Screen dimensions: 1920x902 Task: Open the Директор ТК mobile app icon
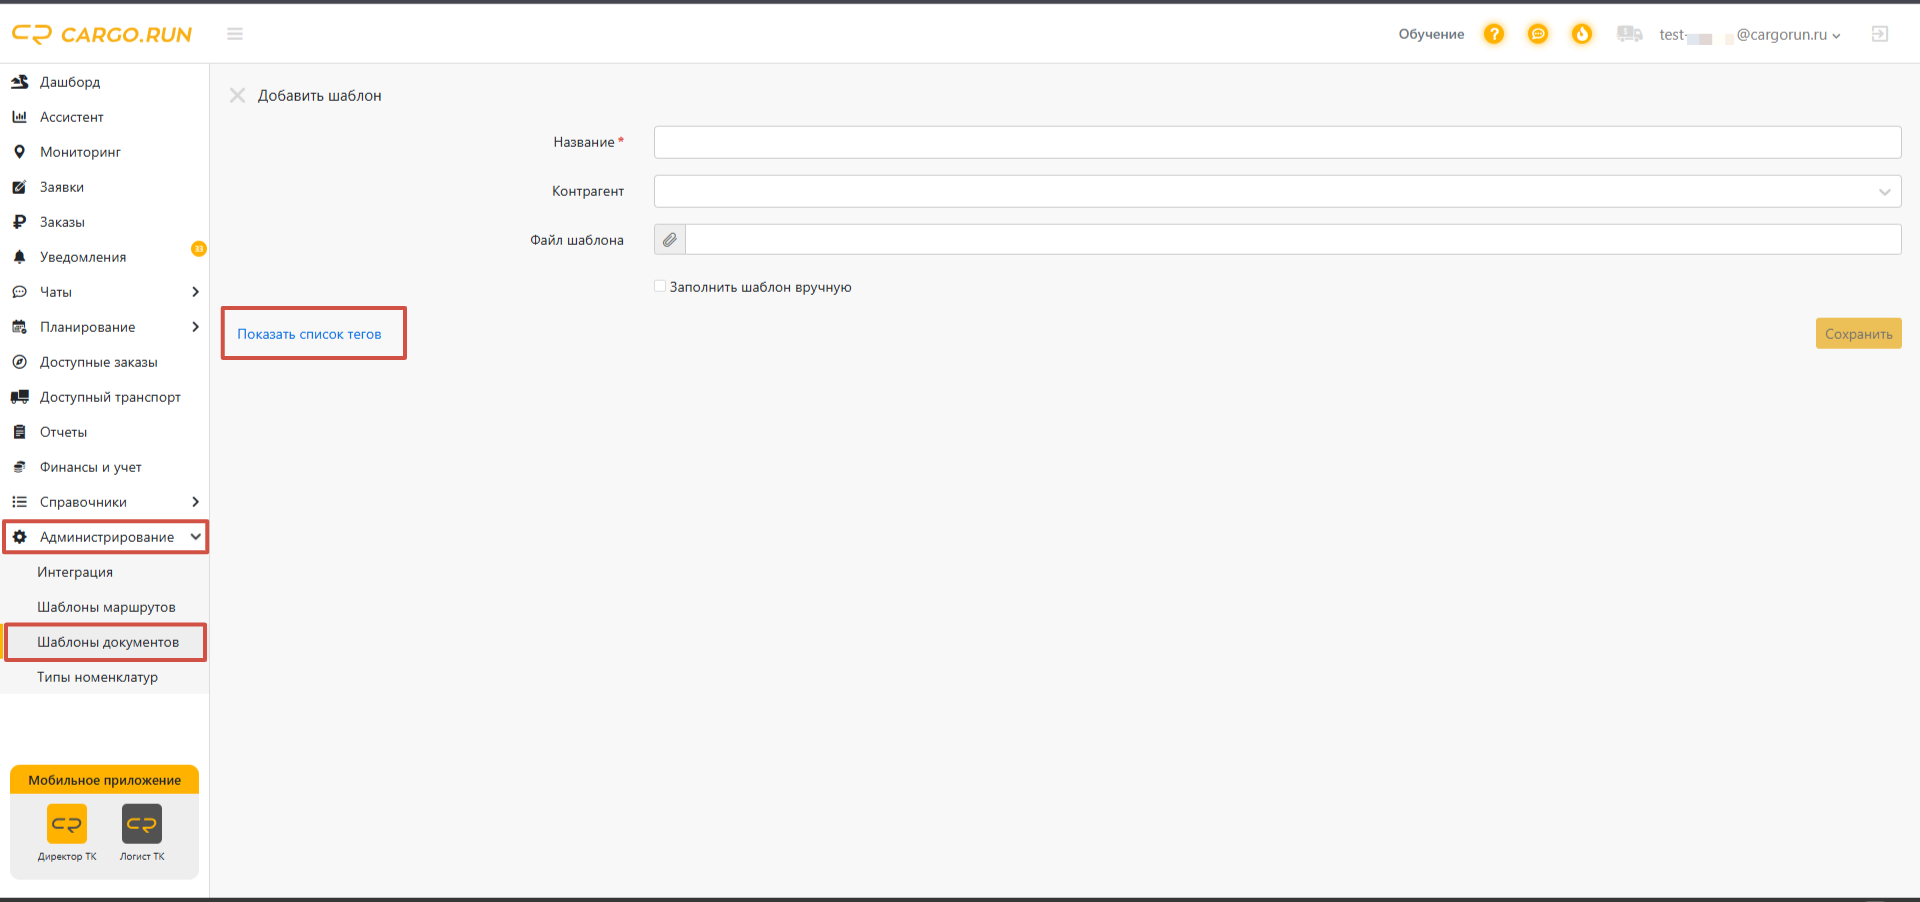coord(67,824)
